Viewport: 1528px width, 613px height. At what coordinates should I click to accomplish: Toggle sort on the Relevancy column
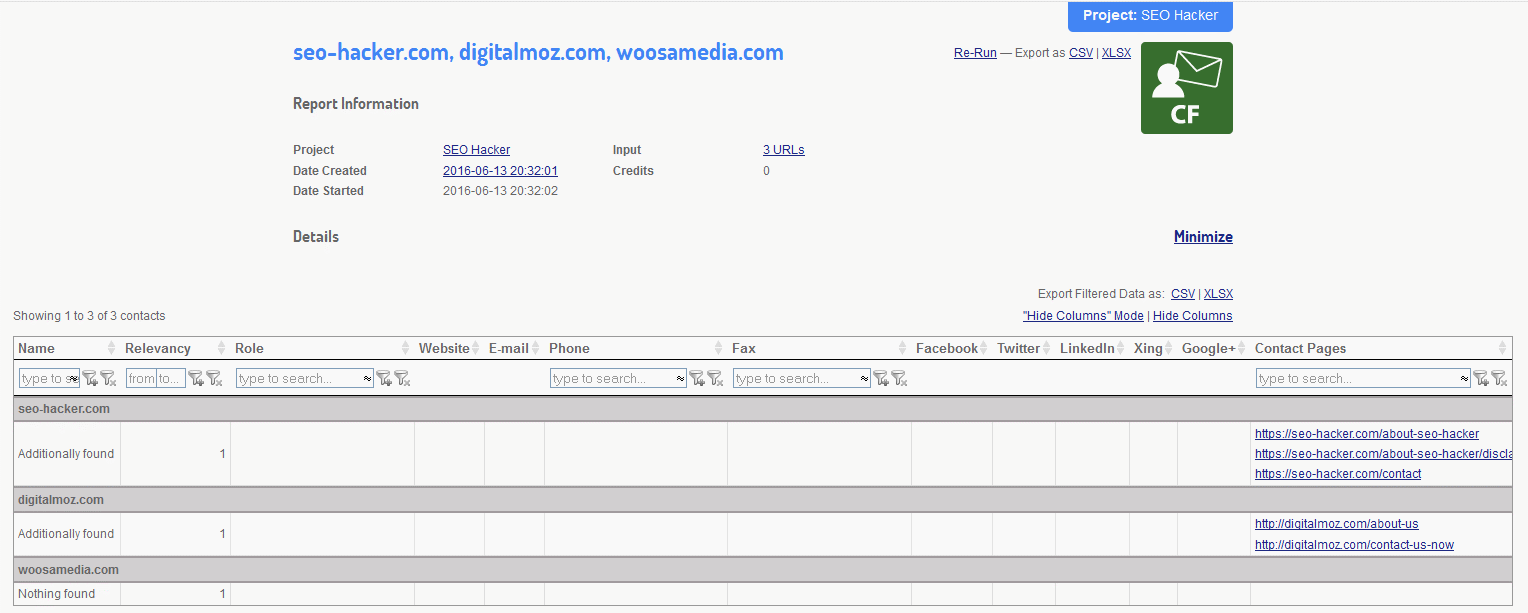coord(222,348)
